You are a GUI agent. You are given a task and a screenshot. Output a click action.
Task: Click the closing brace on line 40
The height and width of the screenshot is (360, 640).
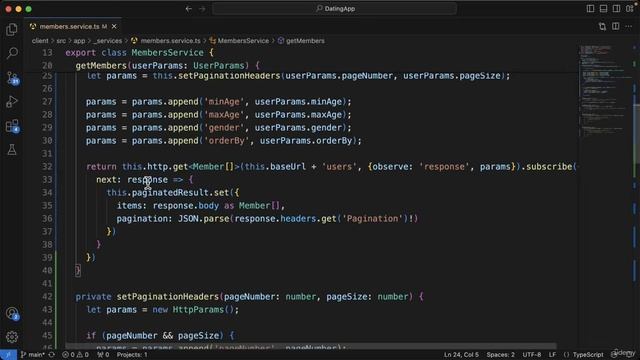pyautogui.click(x=78, y=271)
